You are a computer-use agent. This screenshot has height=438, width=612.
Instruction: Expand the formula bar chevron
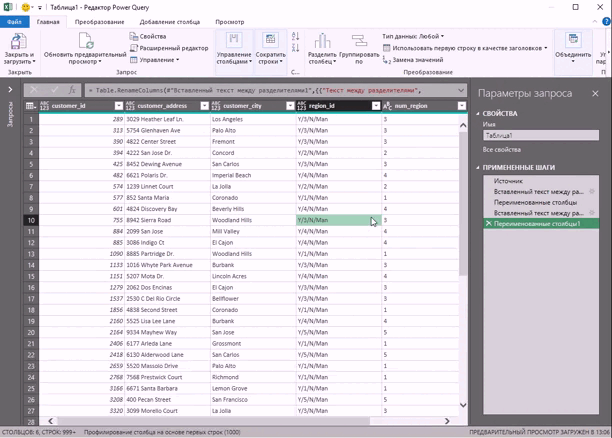pos(461,91)
